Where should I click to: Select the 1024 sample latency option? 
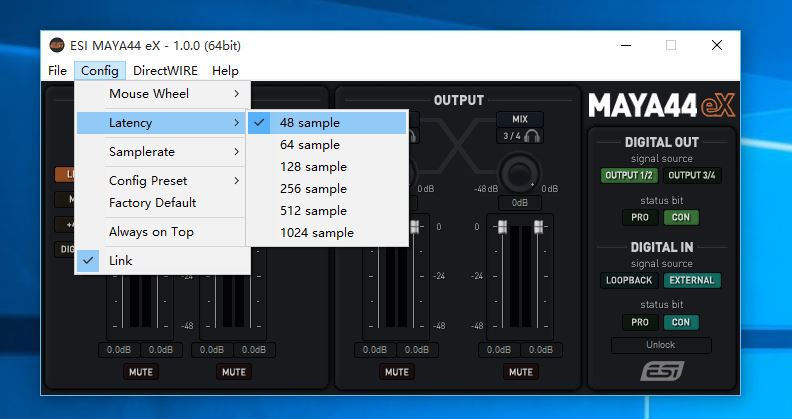point(316,233)
